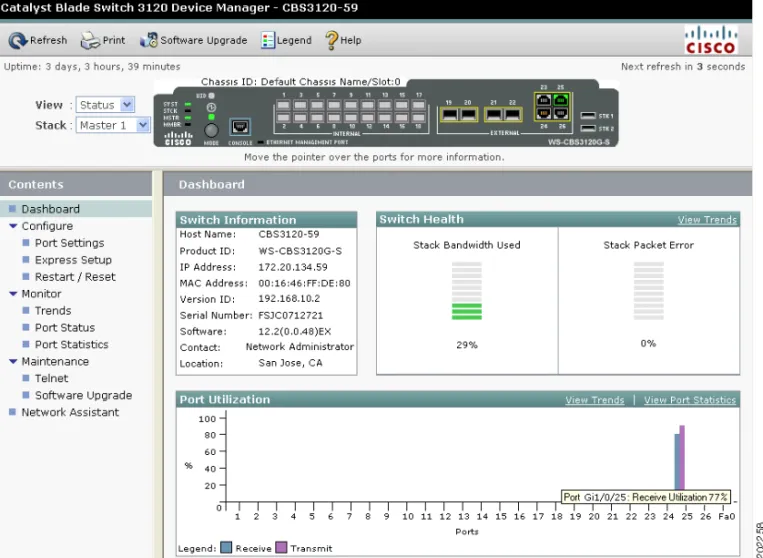Click View Trends link in Port Utilization

pos(595,400)
